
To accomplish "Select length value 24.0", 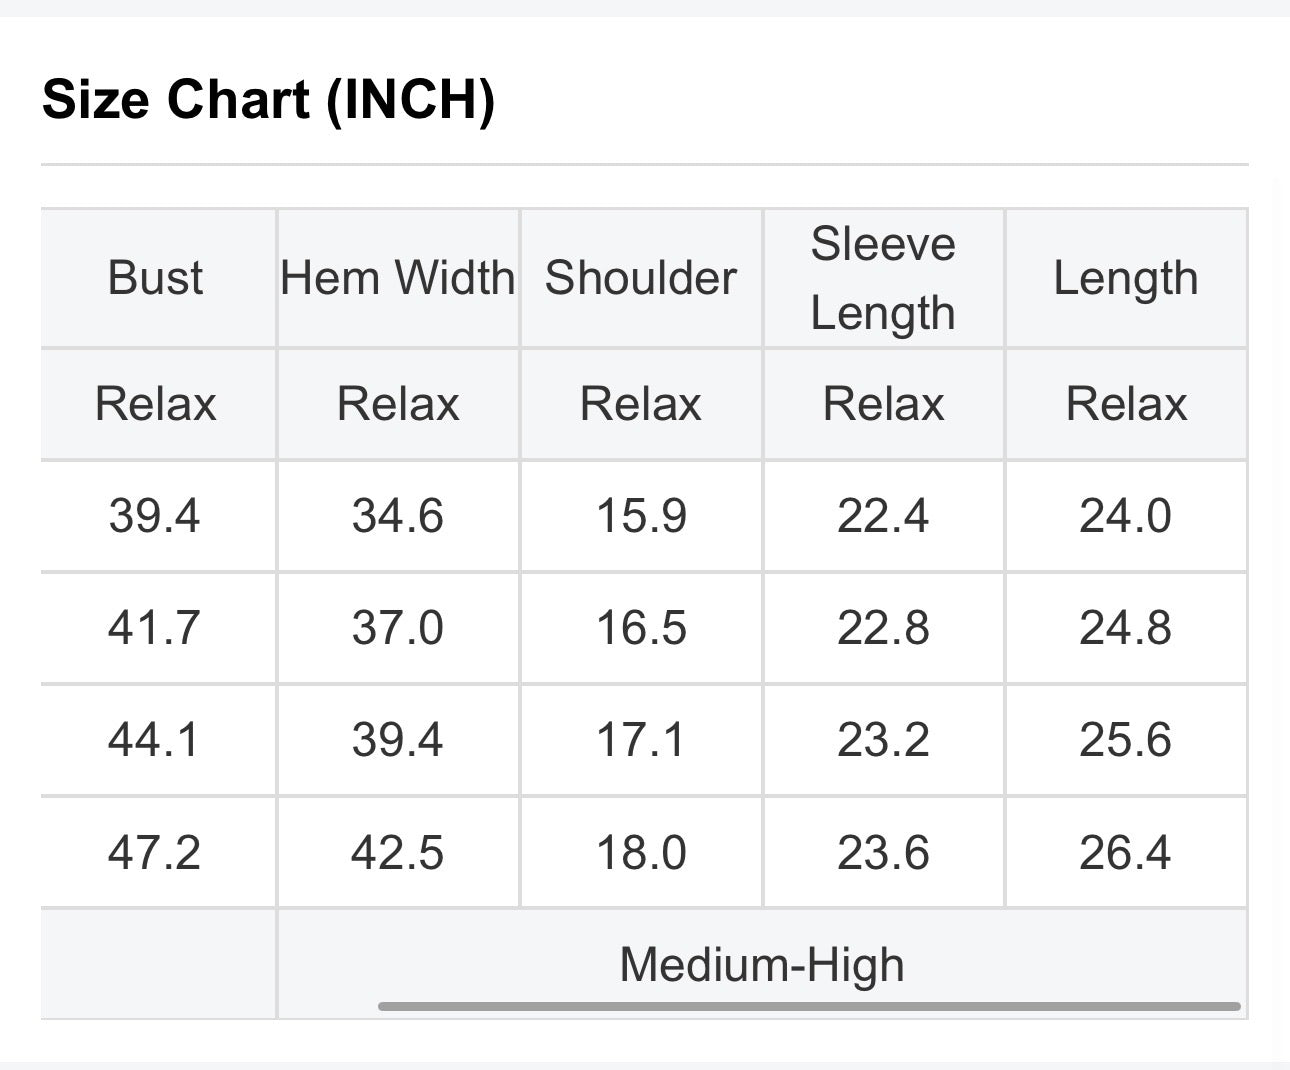I will [1125, 516].
